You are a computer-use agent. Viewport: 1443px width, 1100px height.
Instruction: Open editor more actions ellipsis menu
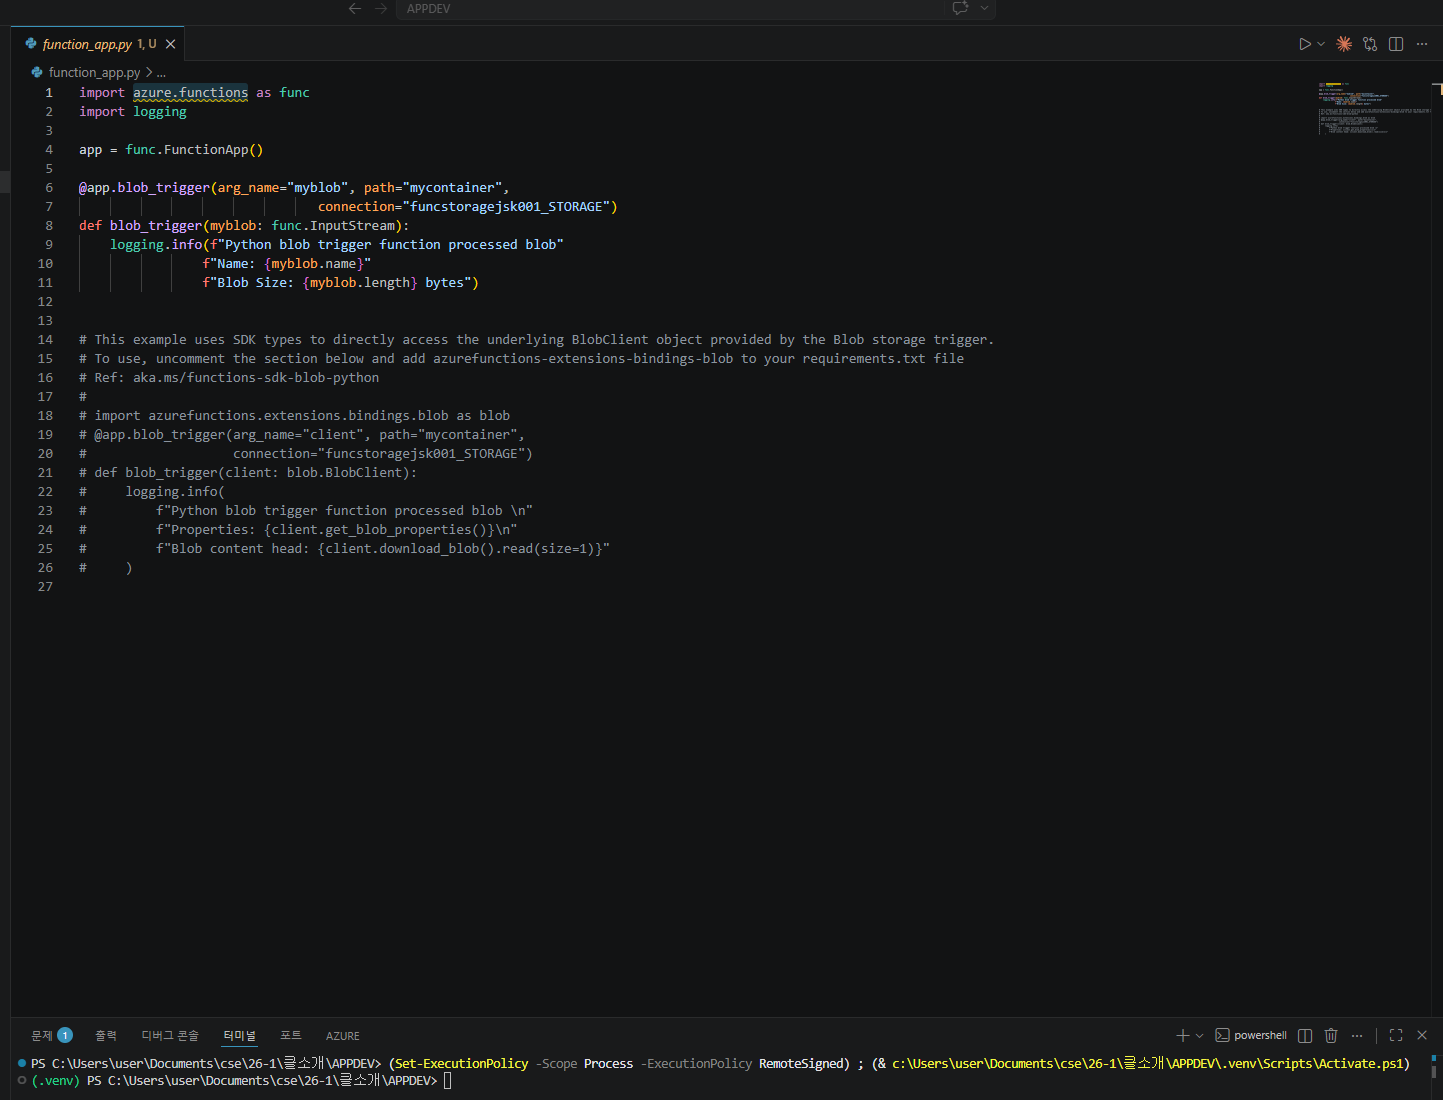pos(1422,44)
